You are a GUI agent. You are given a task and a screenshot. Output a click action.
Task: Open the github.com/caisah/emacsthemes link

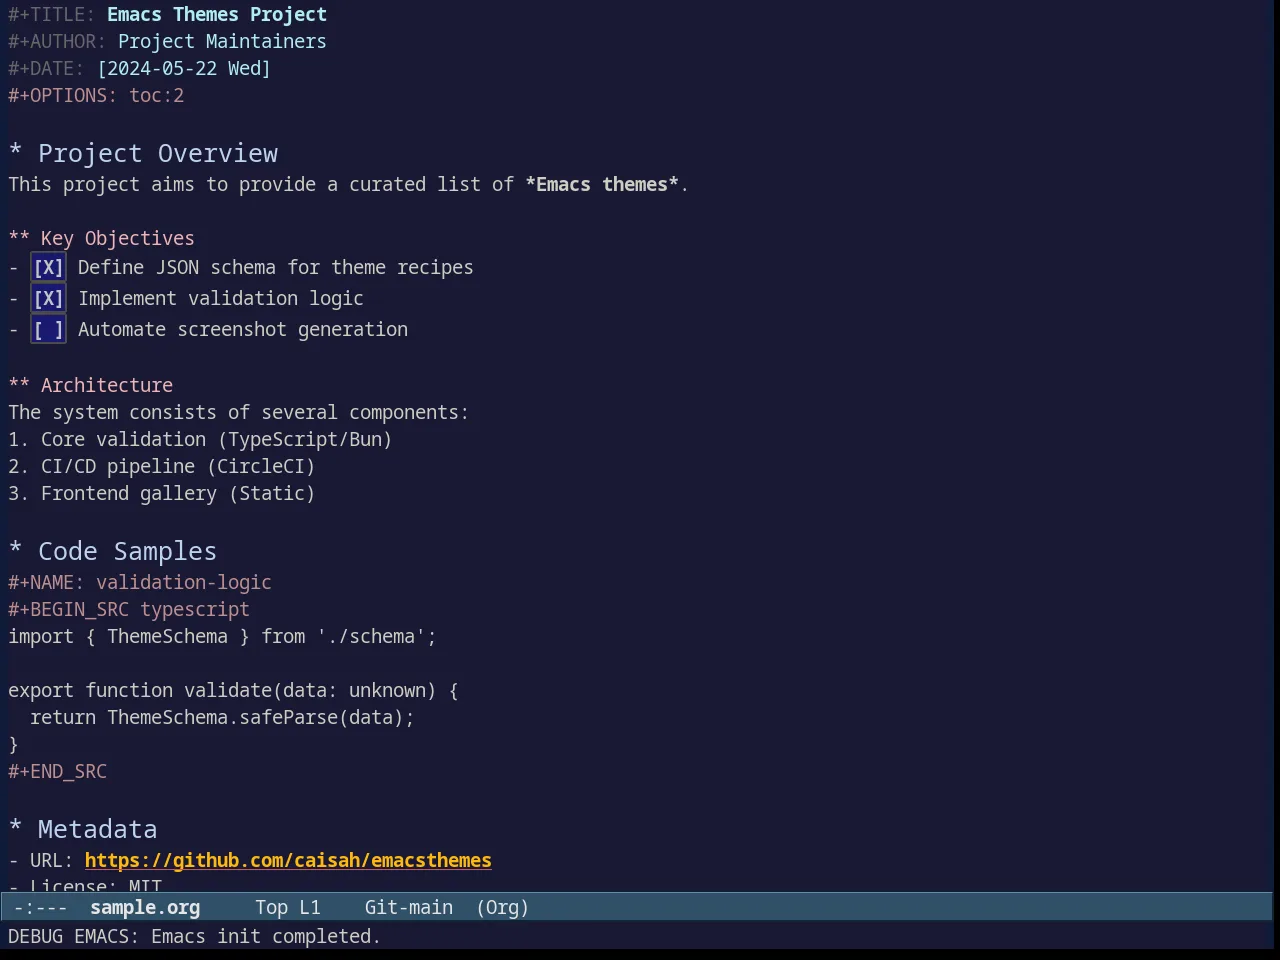[x=288, y=860]
